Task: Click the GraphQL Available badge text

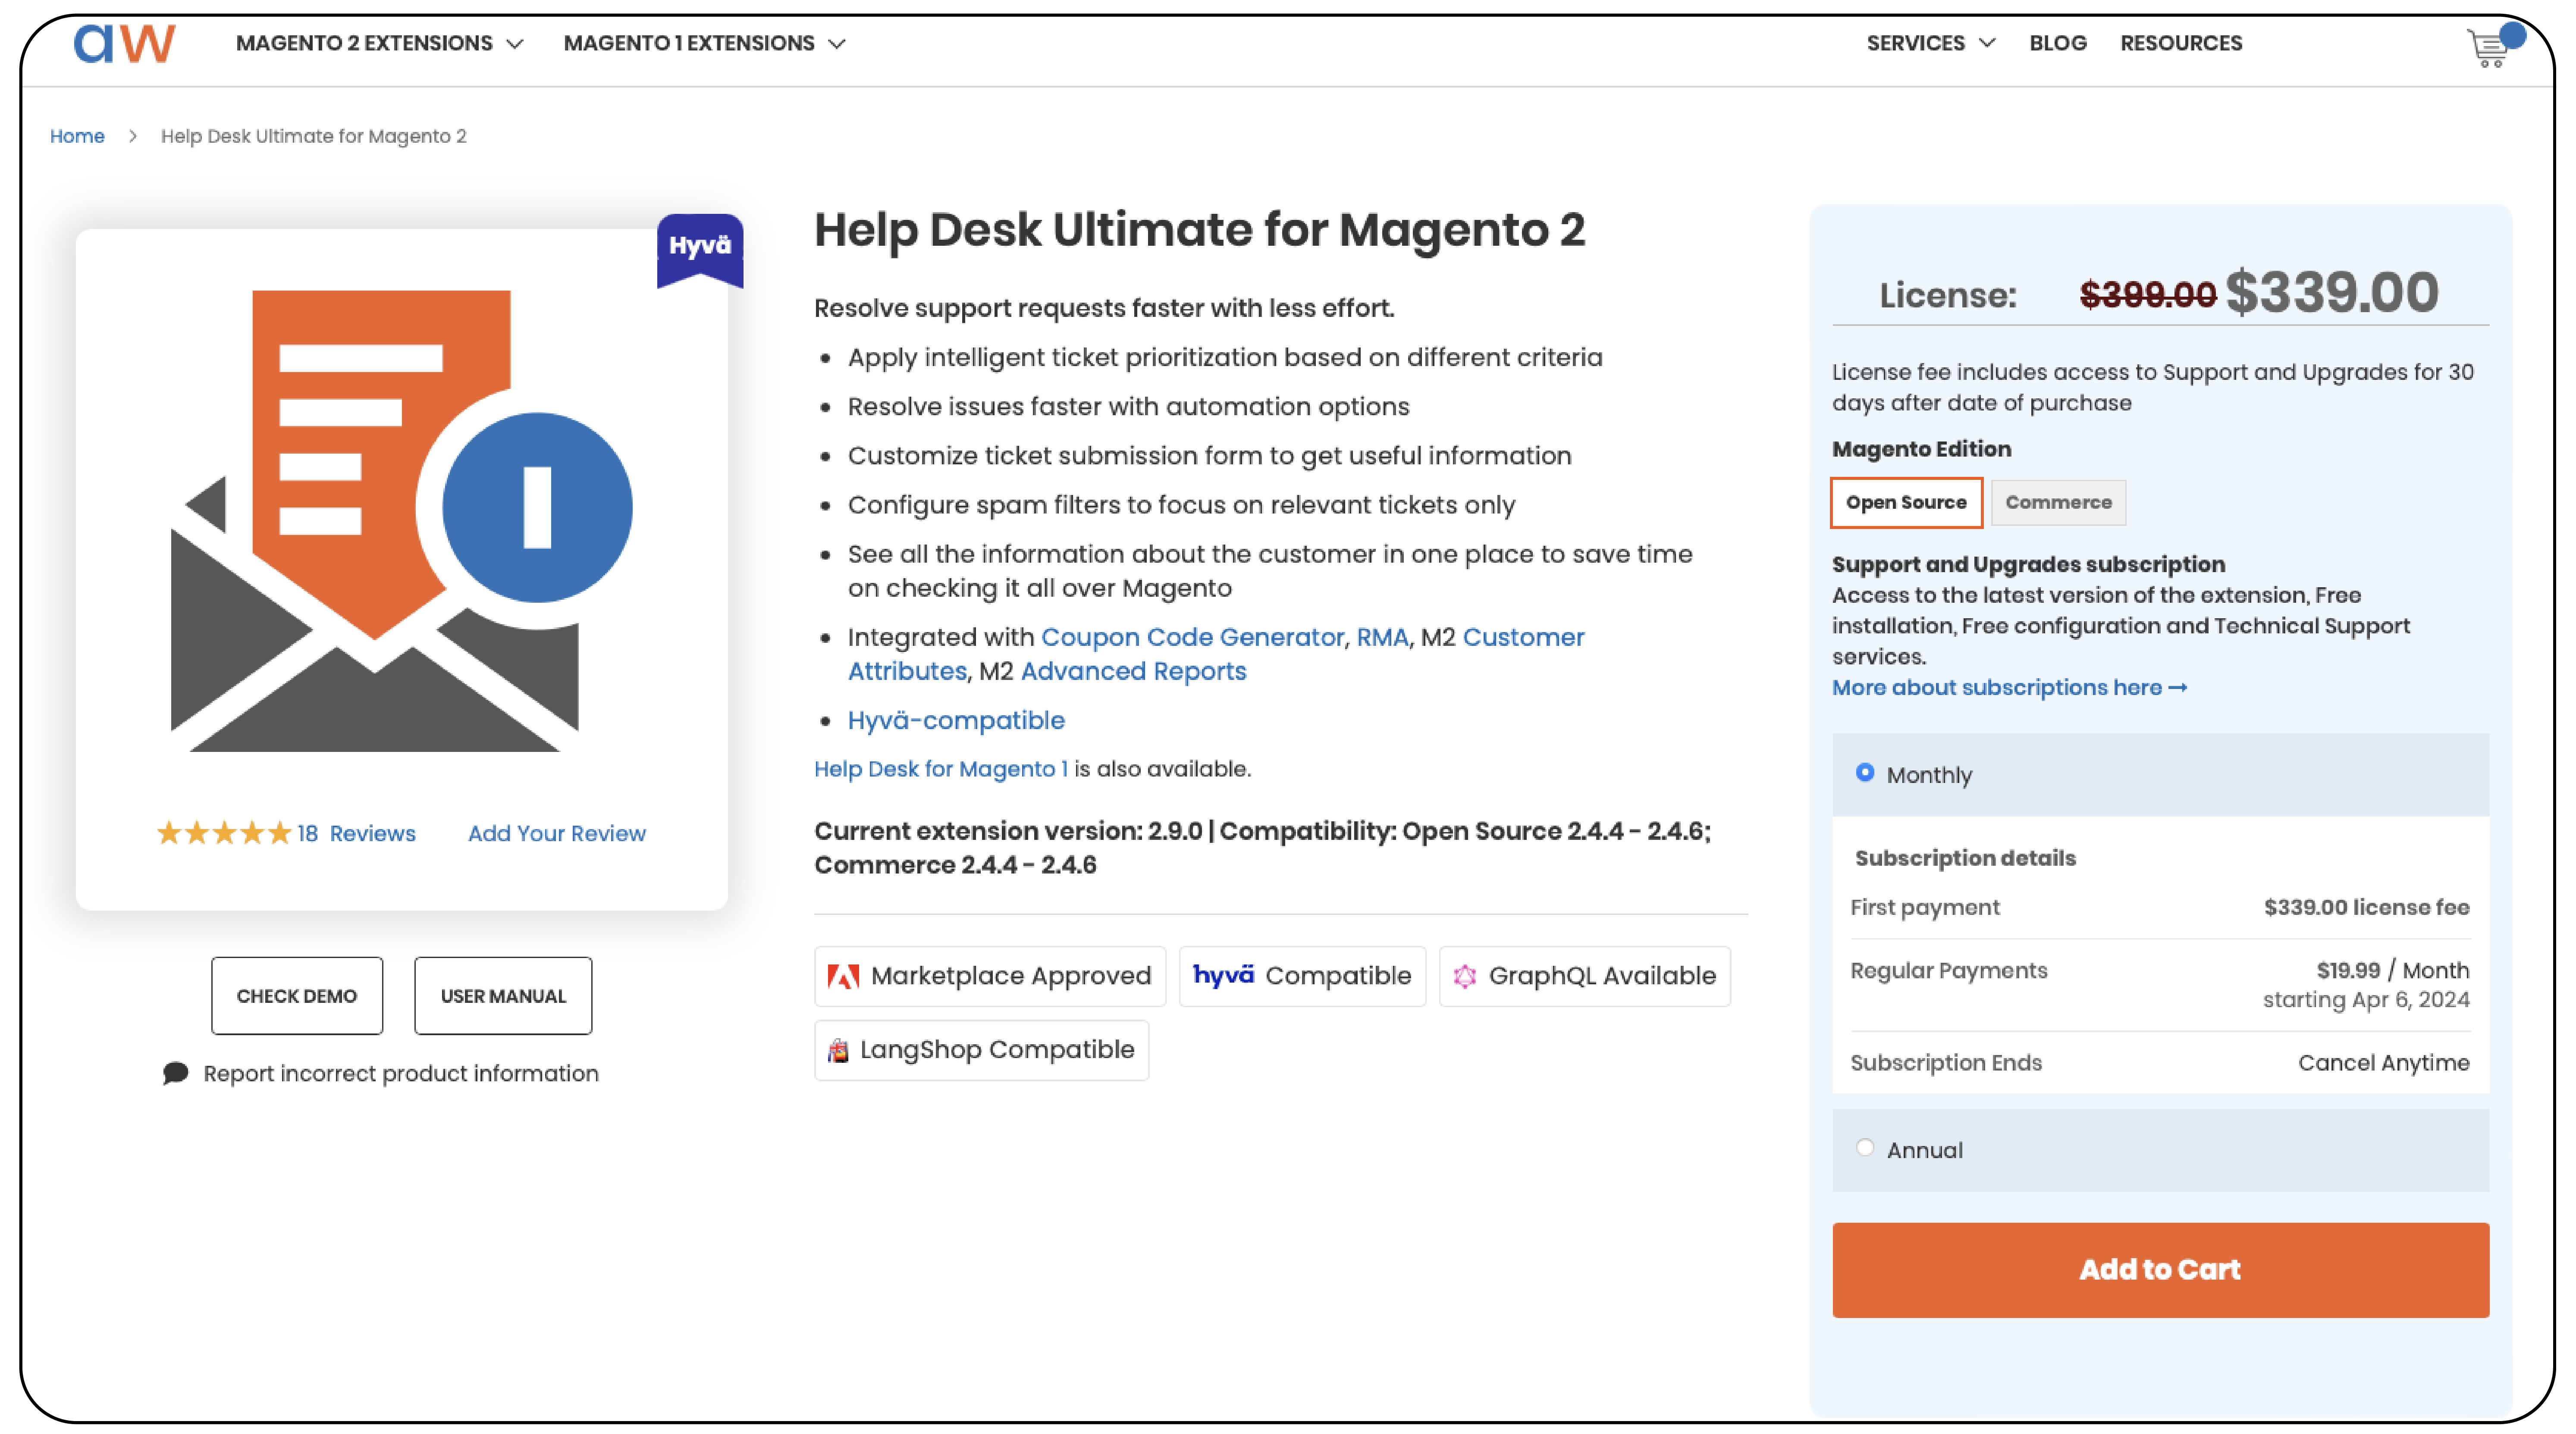Action: click(1602, 976)
